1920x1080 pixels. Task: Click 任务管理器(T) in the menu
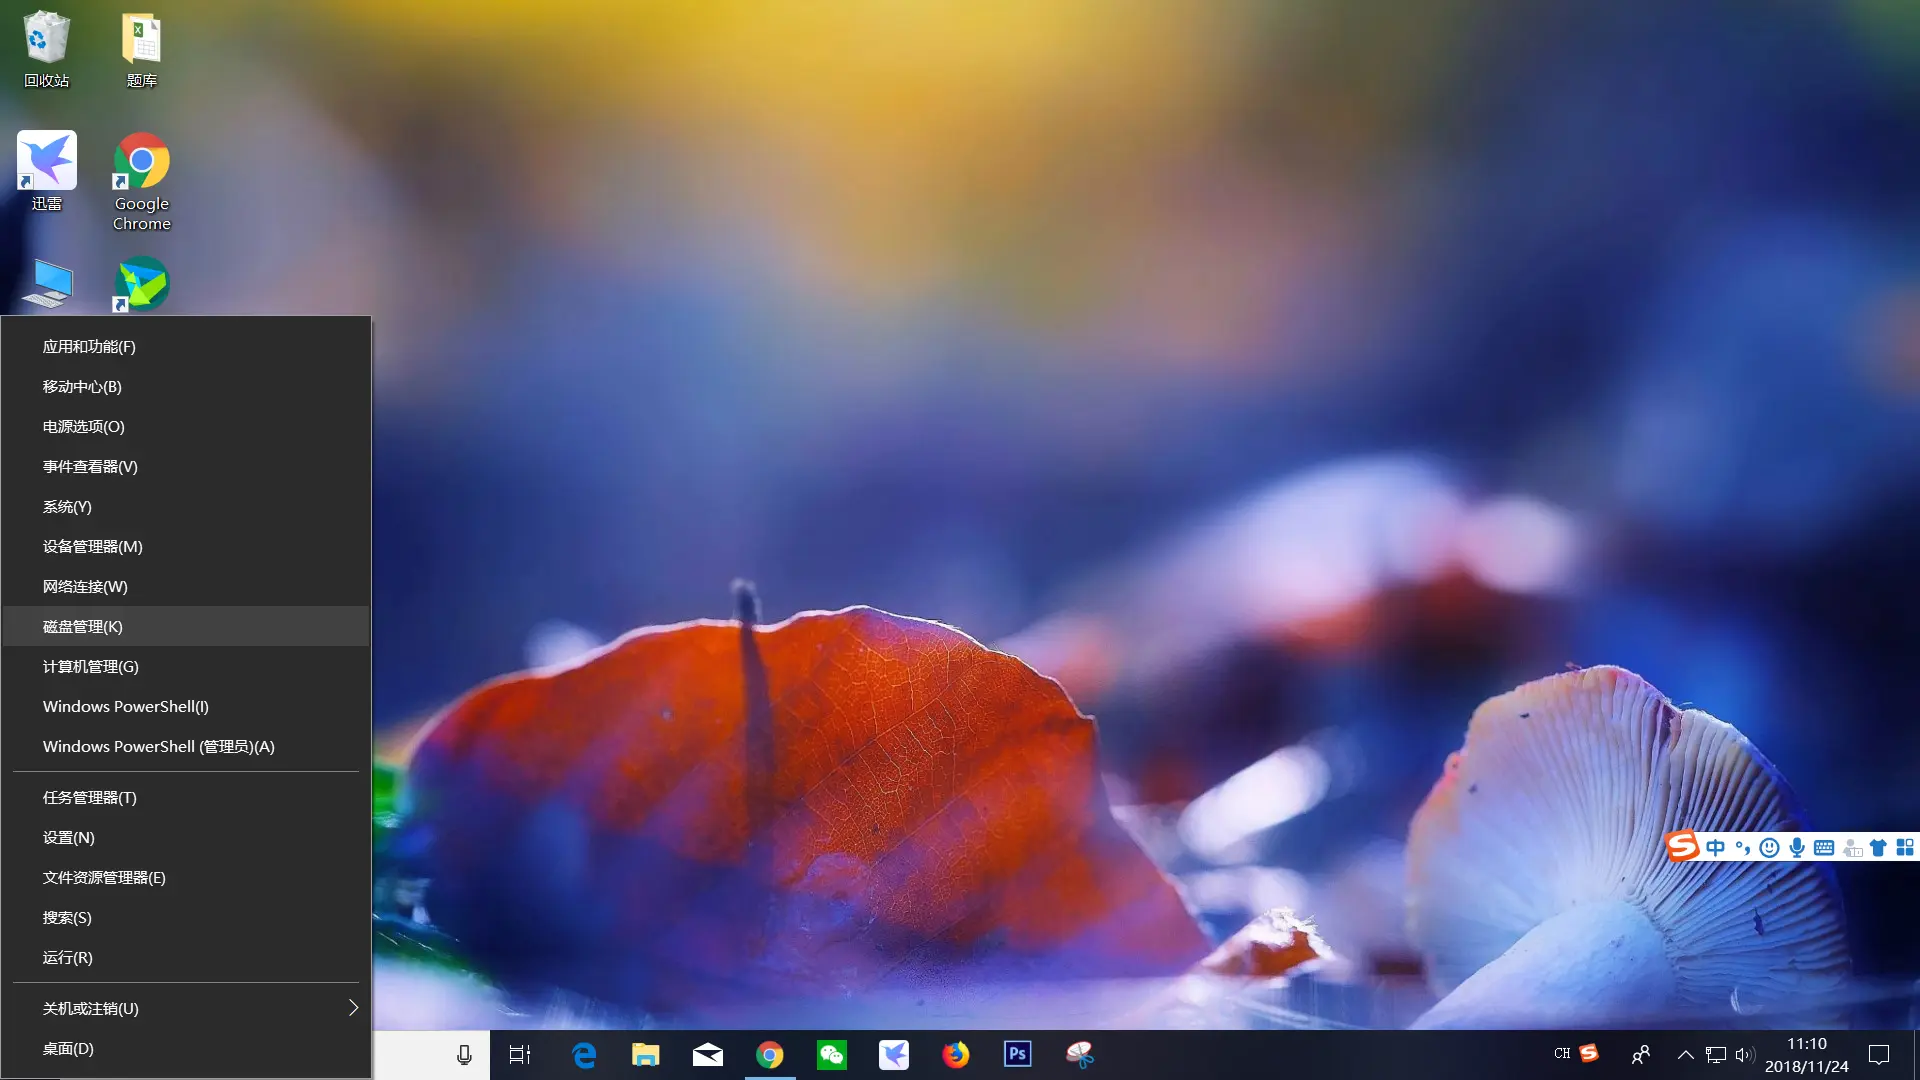click(90, 797)
